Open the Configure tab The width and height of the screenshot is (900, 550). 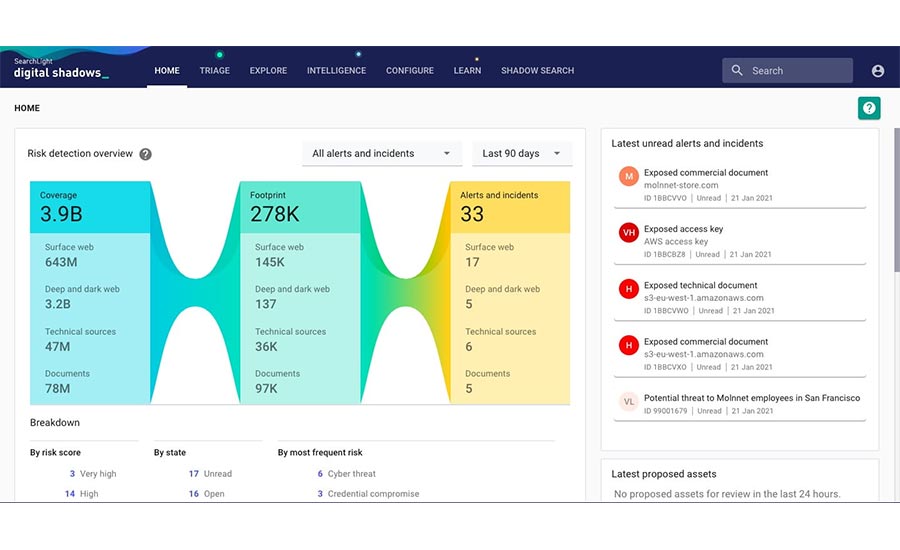(410, 71)
